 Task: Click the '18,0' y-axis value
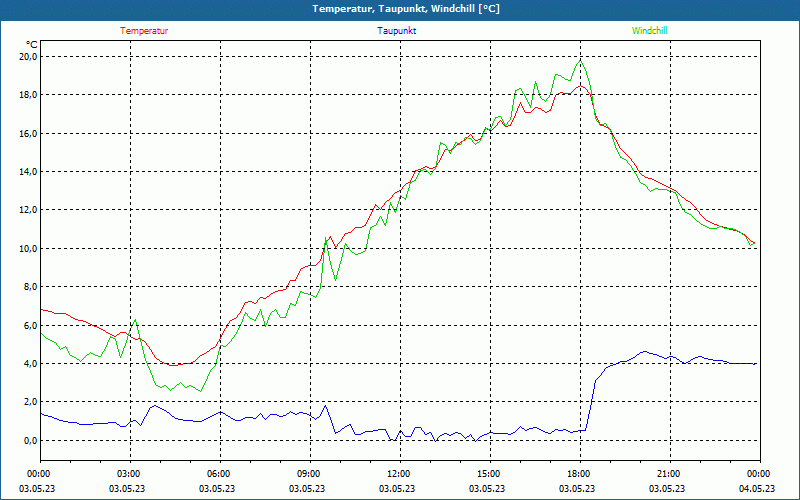(29, 95)
